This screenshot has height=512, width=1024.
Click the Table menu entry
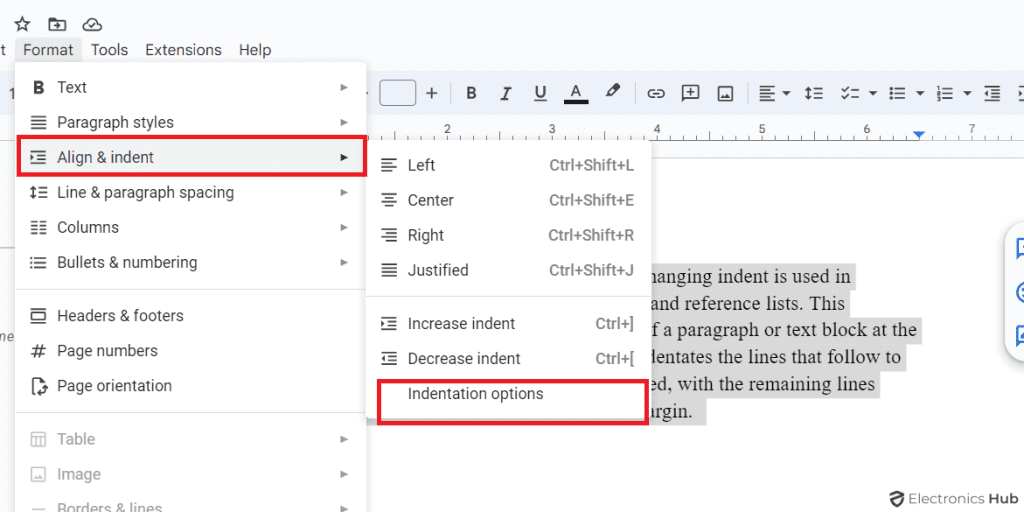[x=190, y=439]
